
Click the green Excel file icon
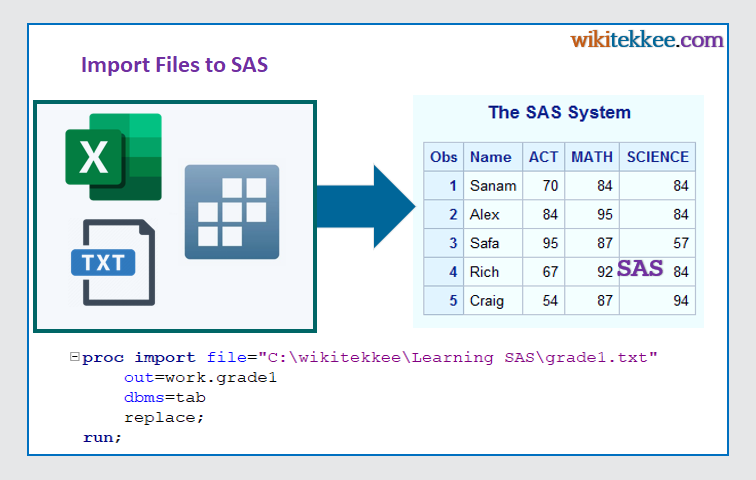pyautogui.click(x=113, y=157)
